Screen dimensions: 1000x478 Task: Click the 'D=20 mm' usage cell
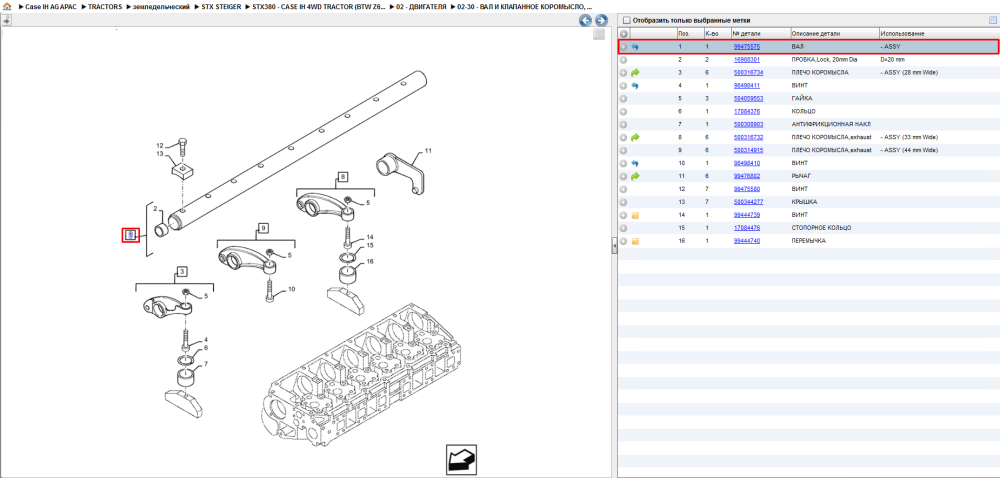click(x=892, y=59)
